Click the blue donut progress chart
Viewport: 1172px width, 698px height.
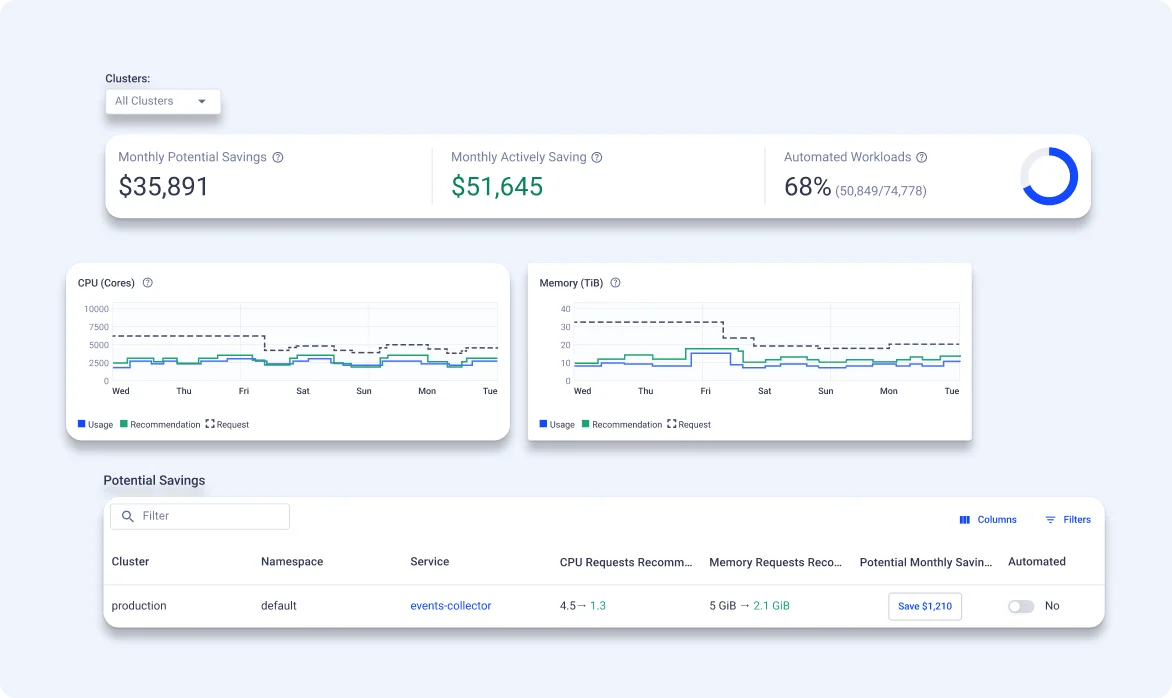(1049, 176)
